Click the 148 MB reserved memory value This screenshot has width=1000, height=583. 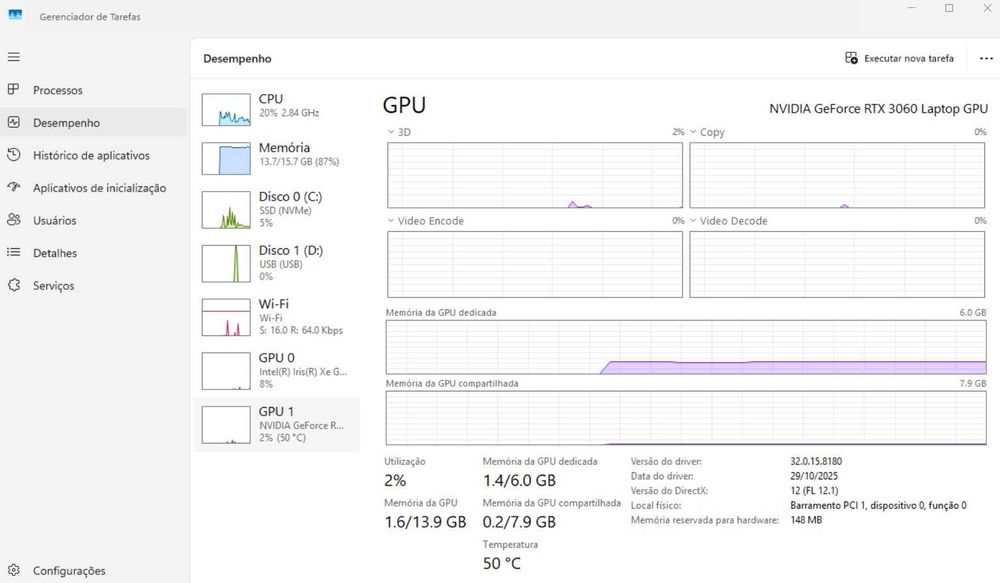click(806, 520)
